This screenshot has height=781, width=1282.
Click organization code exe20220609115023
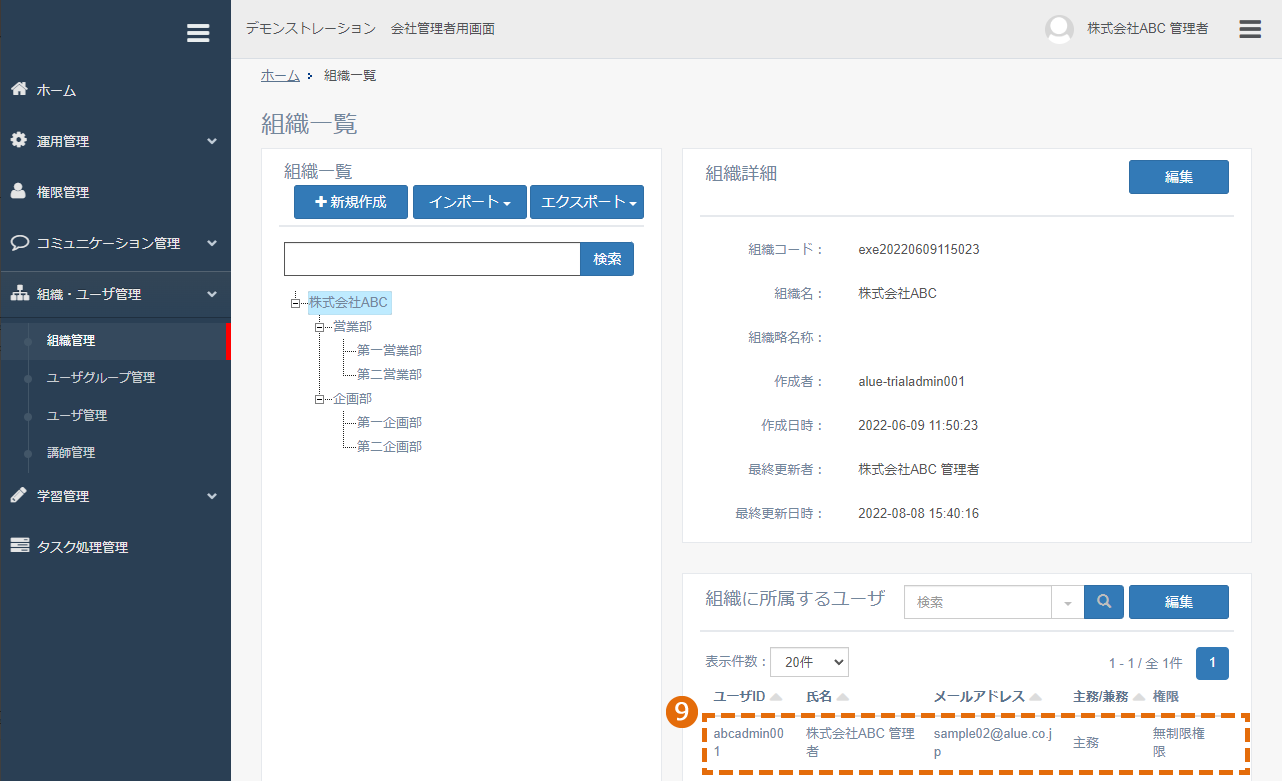pos(919,249)
